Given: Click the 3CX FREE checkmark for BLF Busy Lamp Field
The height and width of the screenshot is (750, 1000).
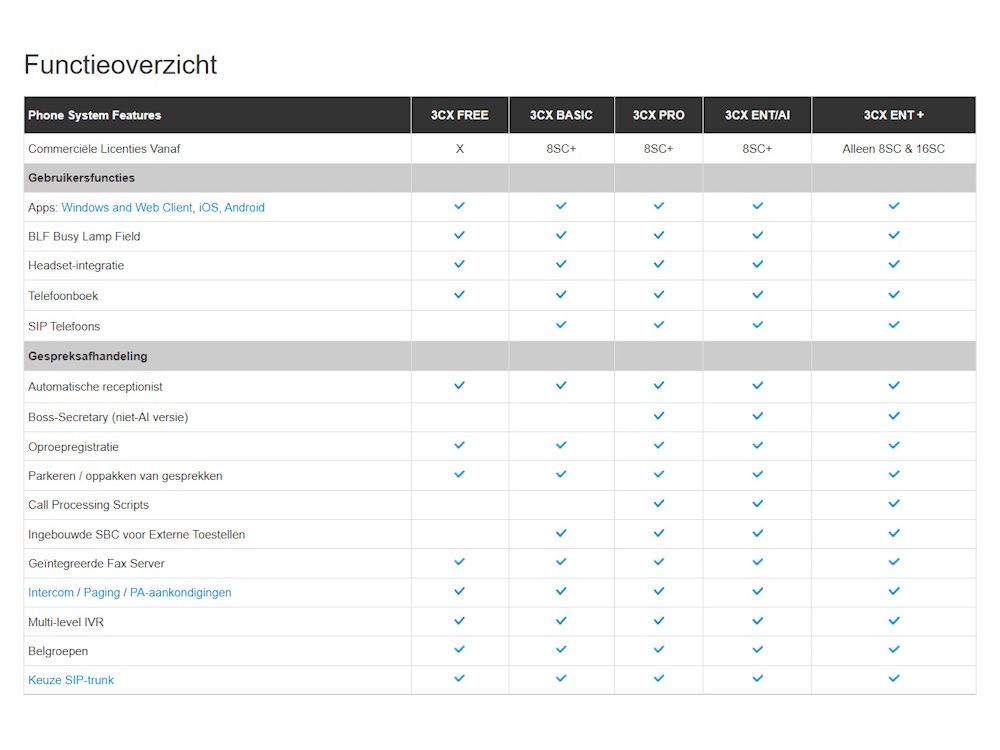Looking at the screenshot, I should click(x=459, y=235).
